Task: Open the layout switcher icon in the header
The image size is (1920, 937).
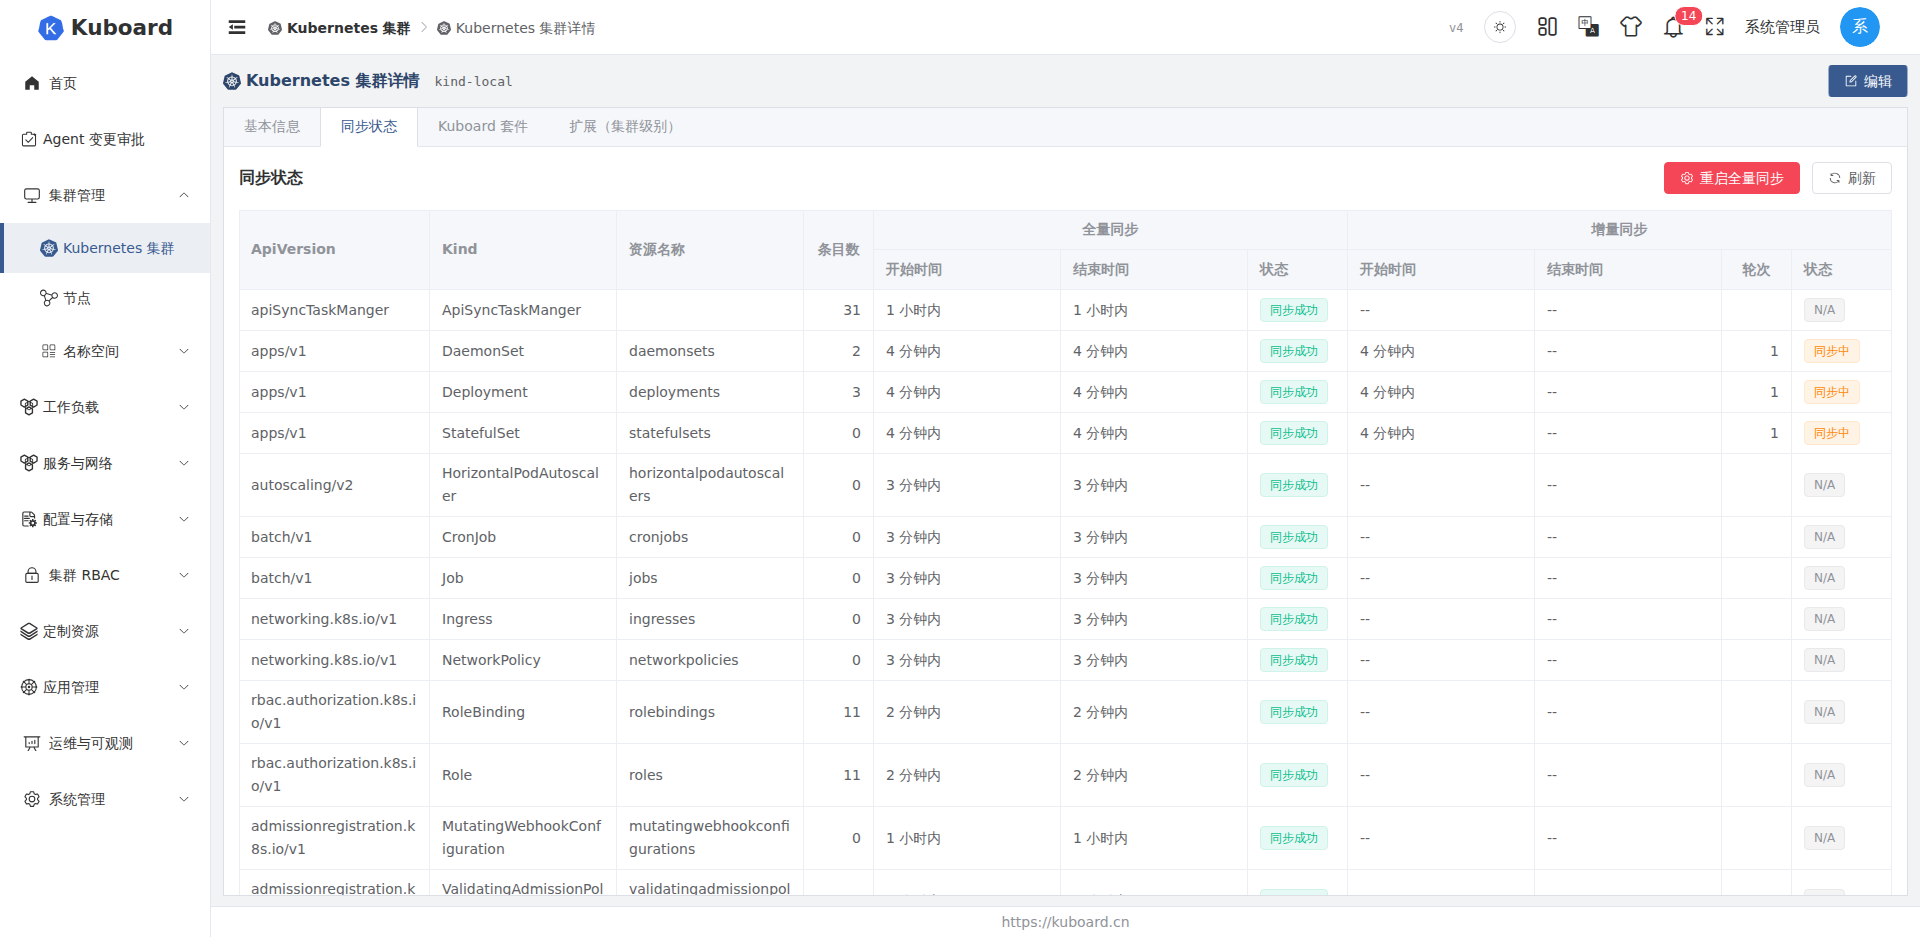Action: (x=1547, y=27)
